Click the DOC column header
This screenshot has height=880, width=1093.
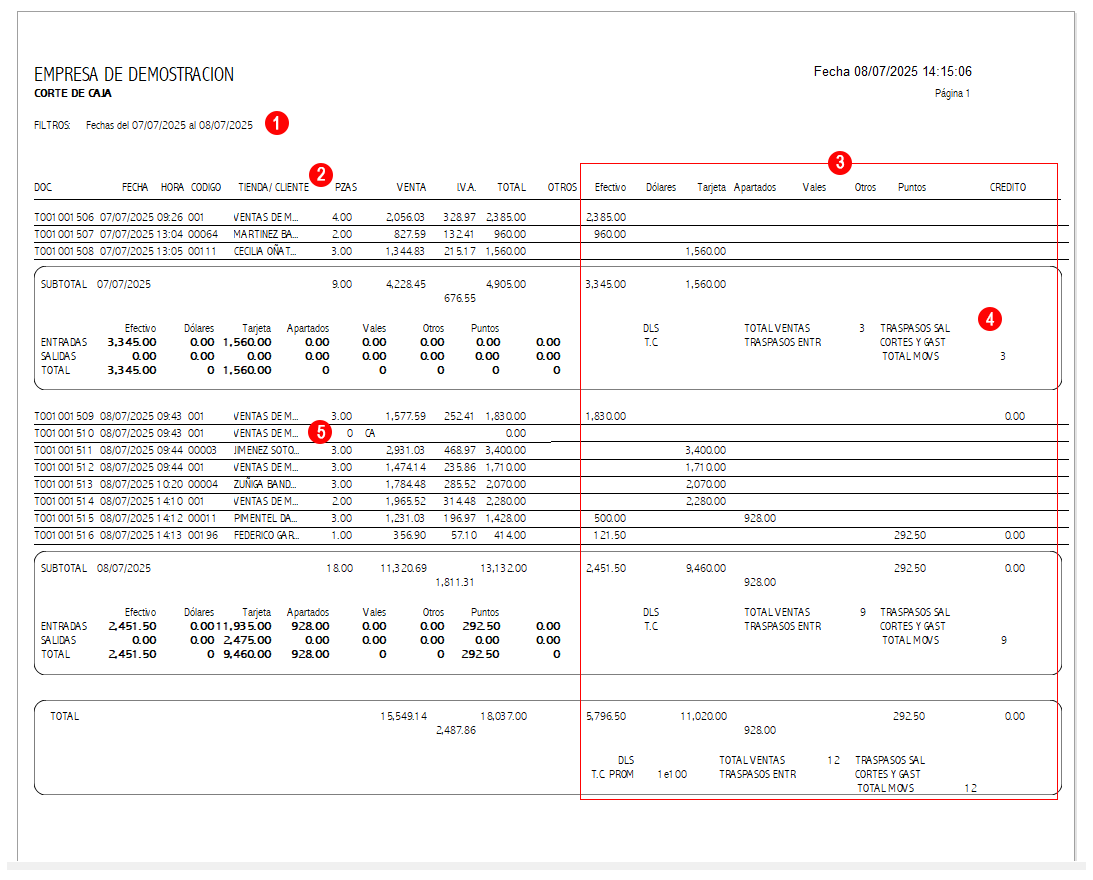pyautogui.click(x=43, y=188)
